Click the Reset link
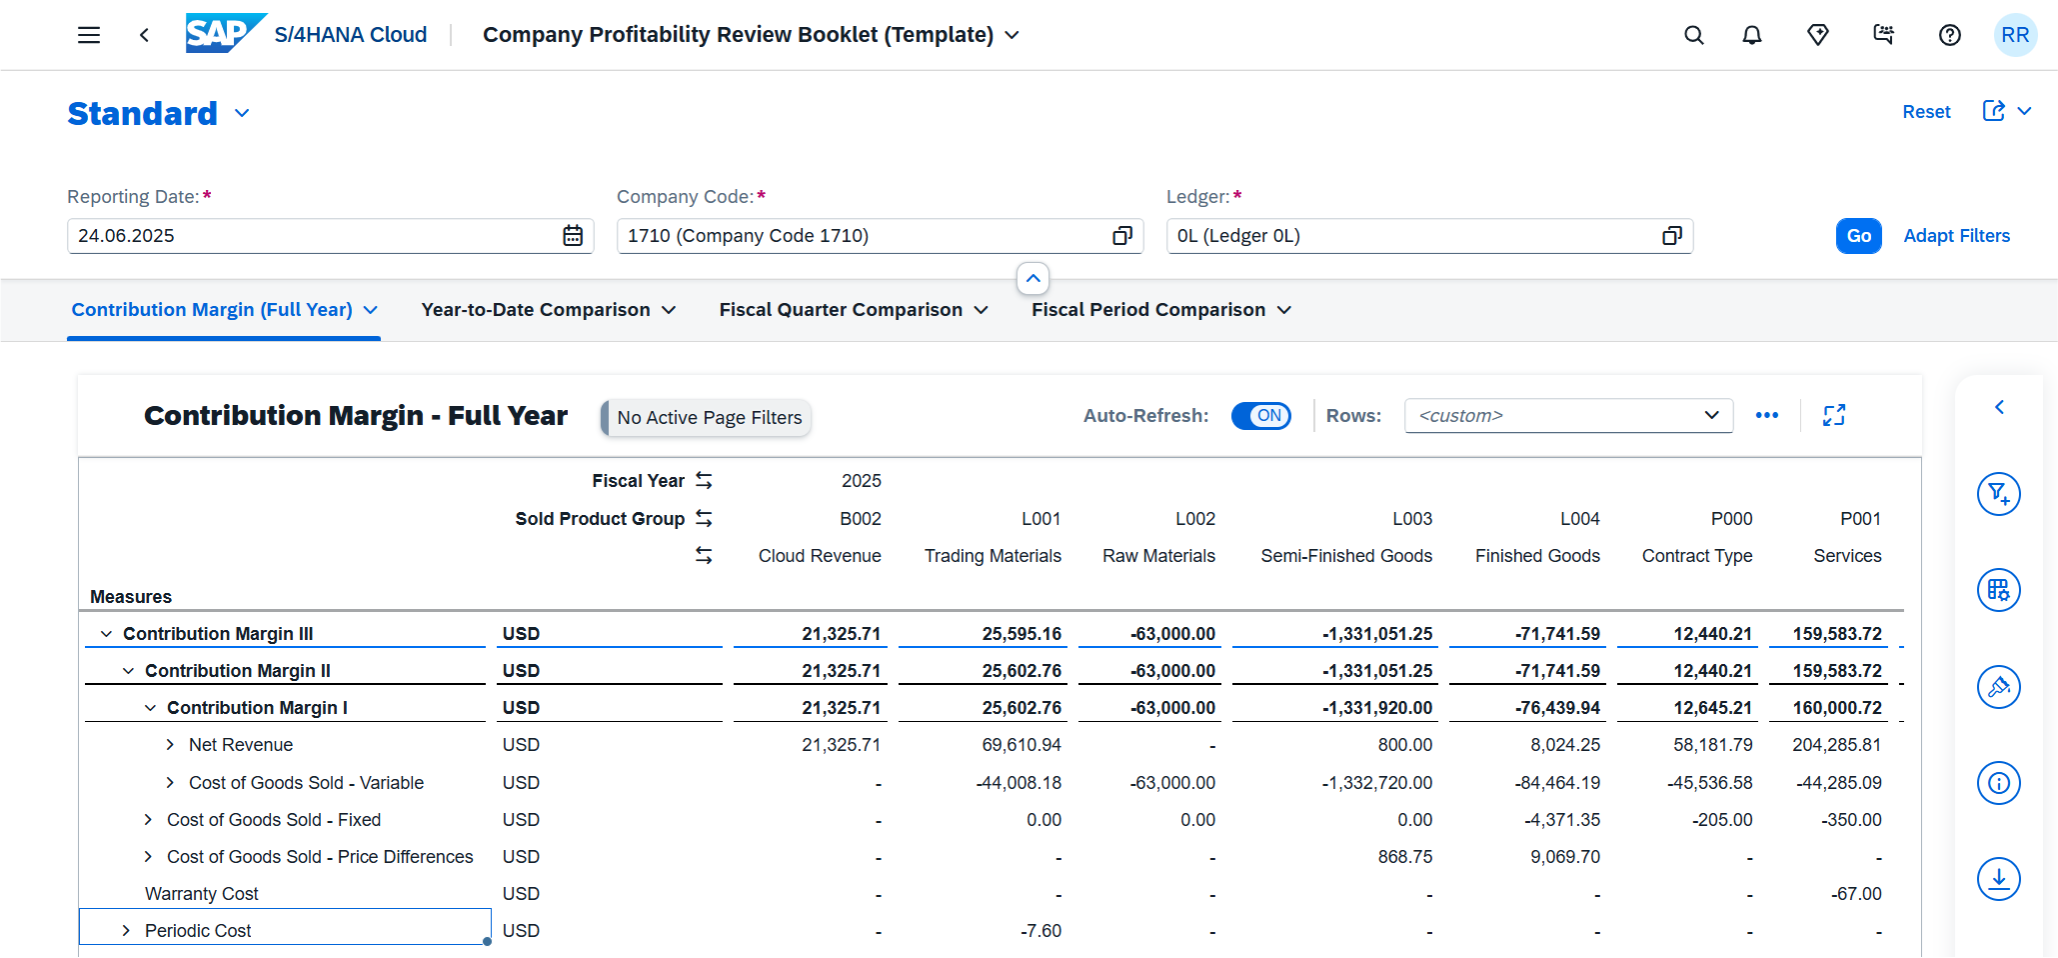This screenshot has height=958, width=2058. 1926,112
